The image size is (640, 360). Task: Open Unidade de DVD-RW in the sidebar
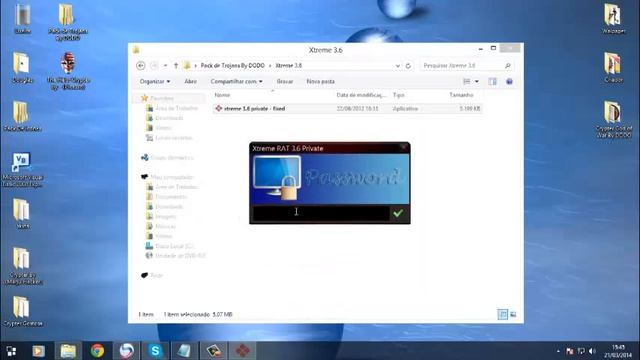pos(180,256)
